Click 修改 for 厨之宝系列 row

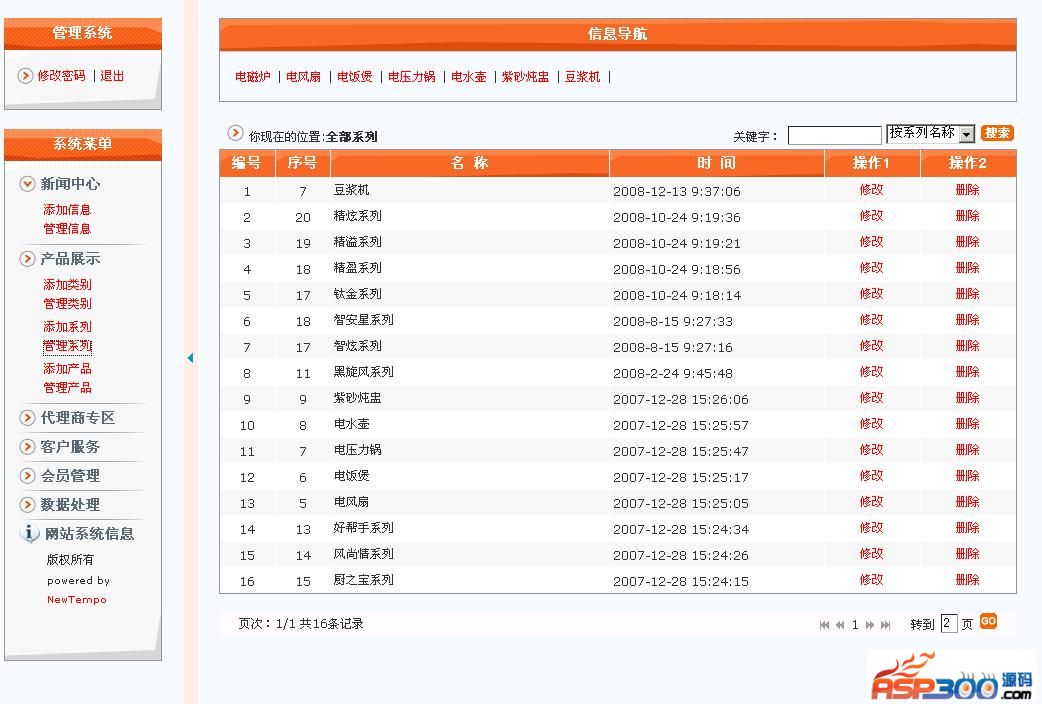[871, 579]
